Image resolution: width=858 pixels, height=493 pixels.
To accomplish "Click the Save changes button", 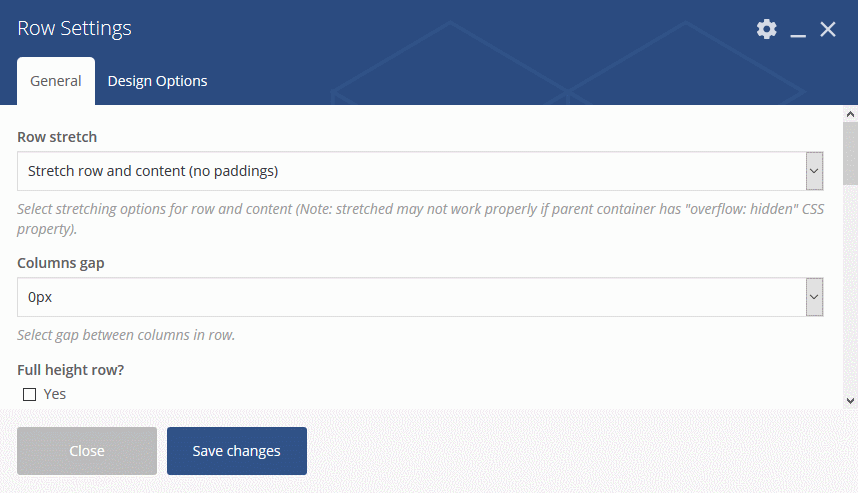I will 237,451.
